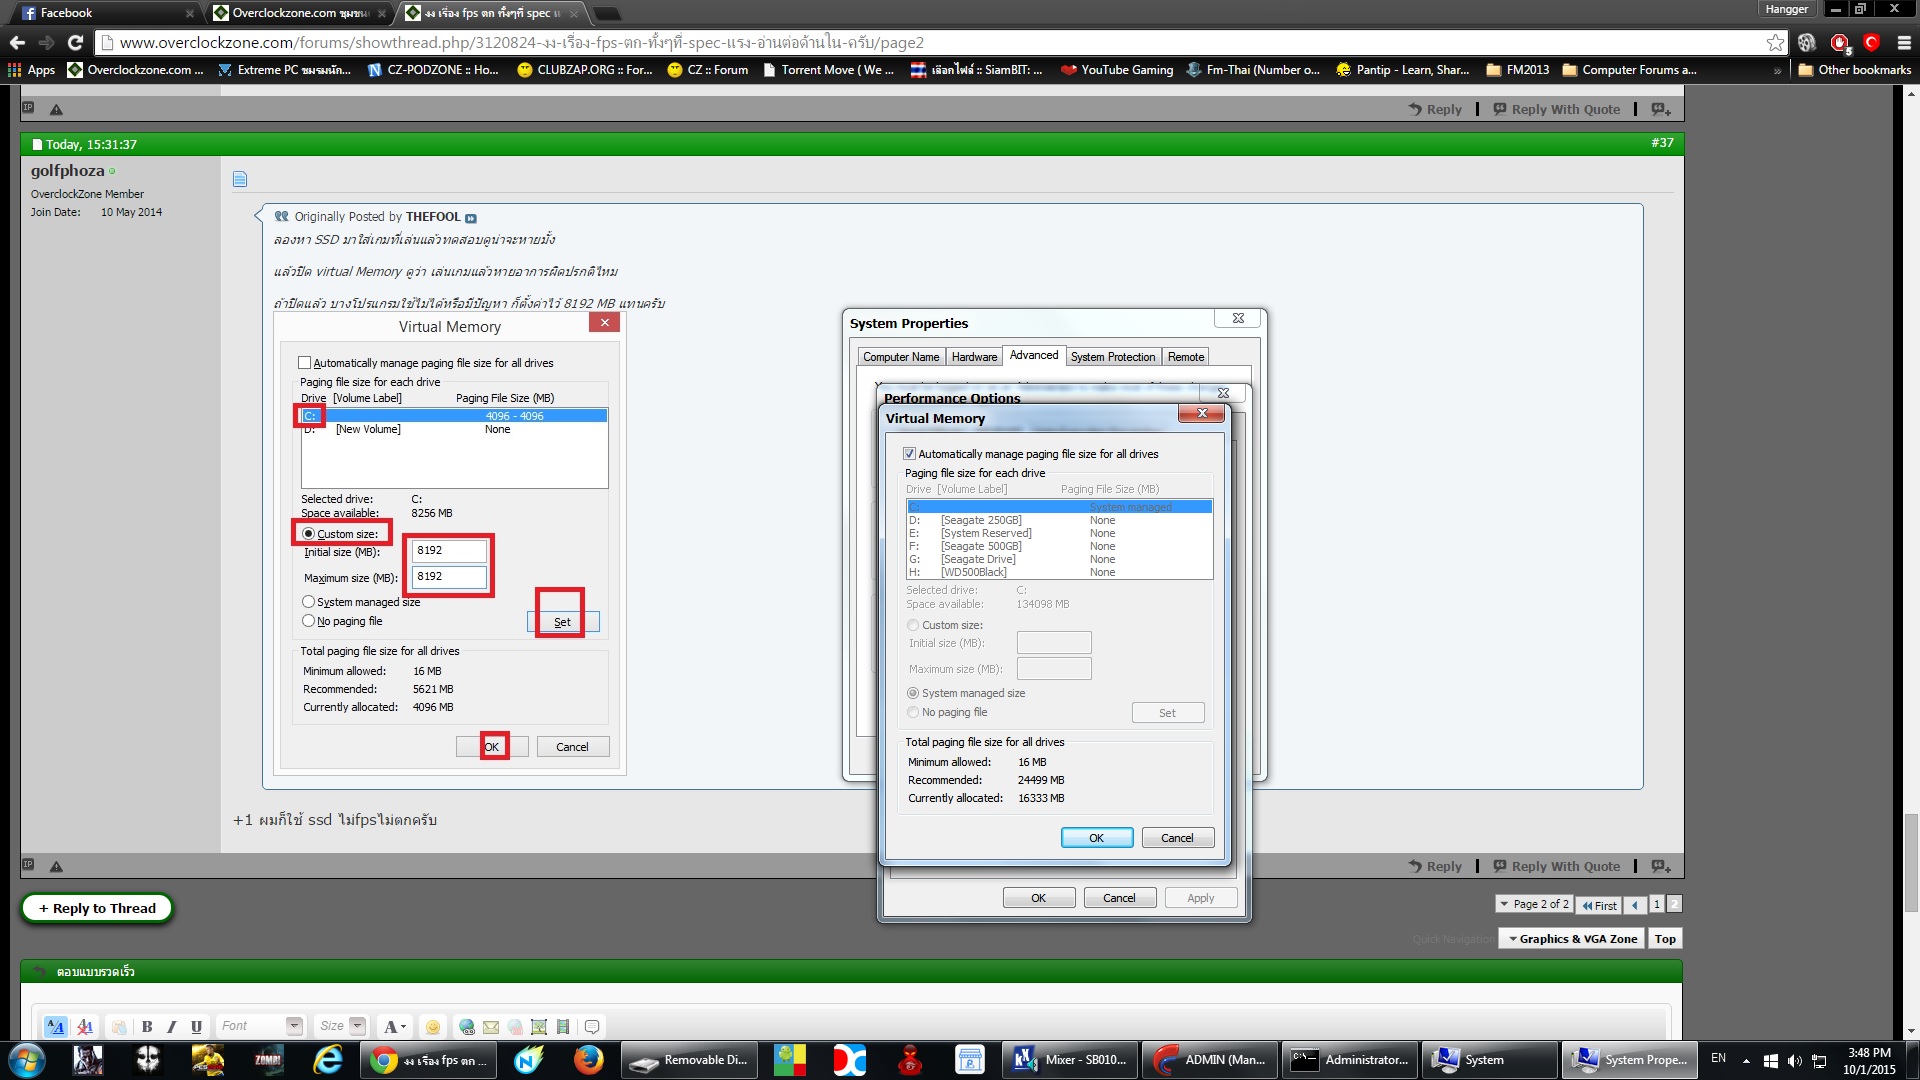Open the Size dropdown in editor

click(357, 1026)
